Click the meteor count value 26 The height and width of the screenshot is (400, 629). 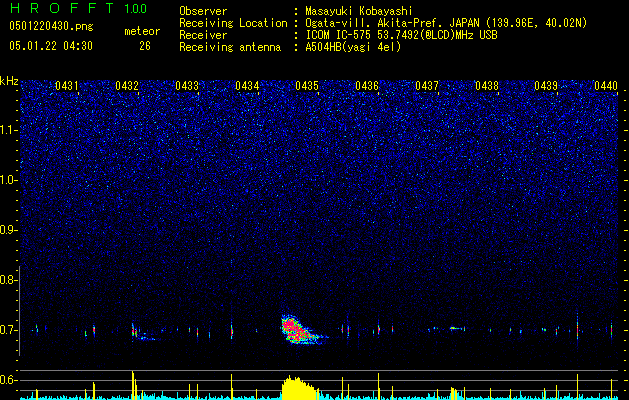[145, 46]
